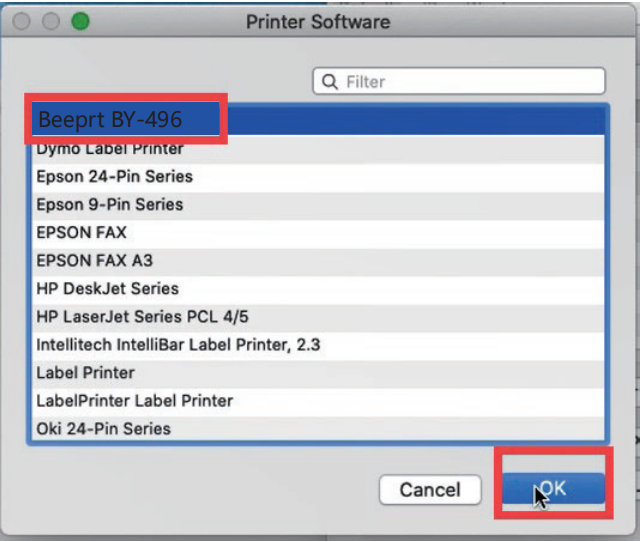The height and width of the screenshot is (542, 640).
Task: Choose Oki 24-Pin Series
Action: [x=318, y=429]
